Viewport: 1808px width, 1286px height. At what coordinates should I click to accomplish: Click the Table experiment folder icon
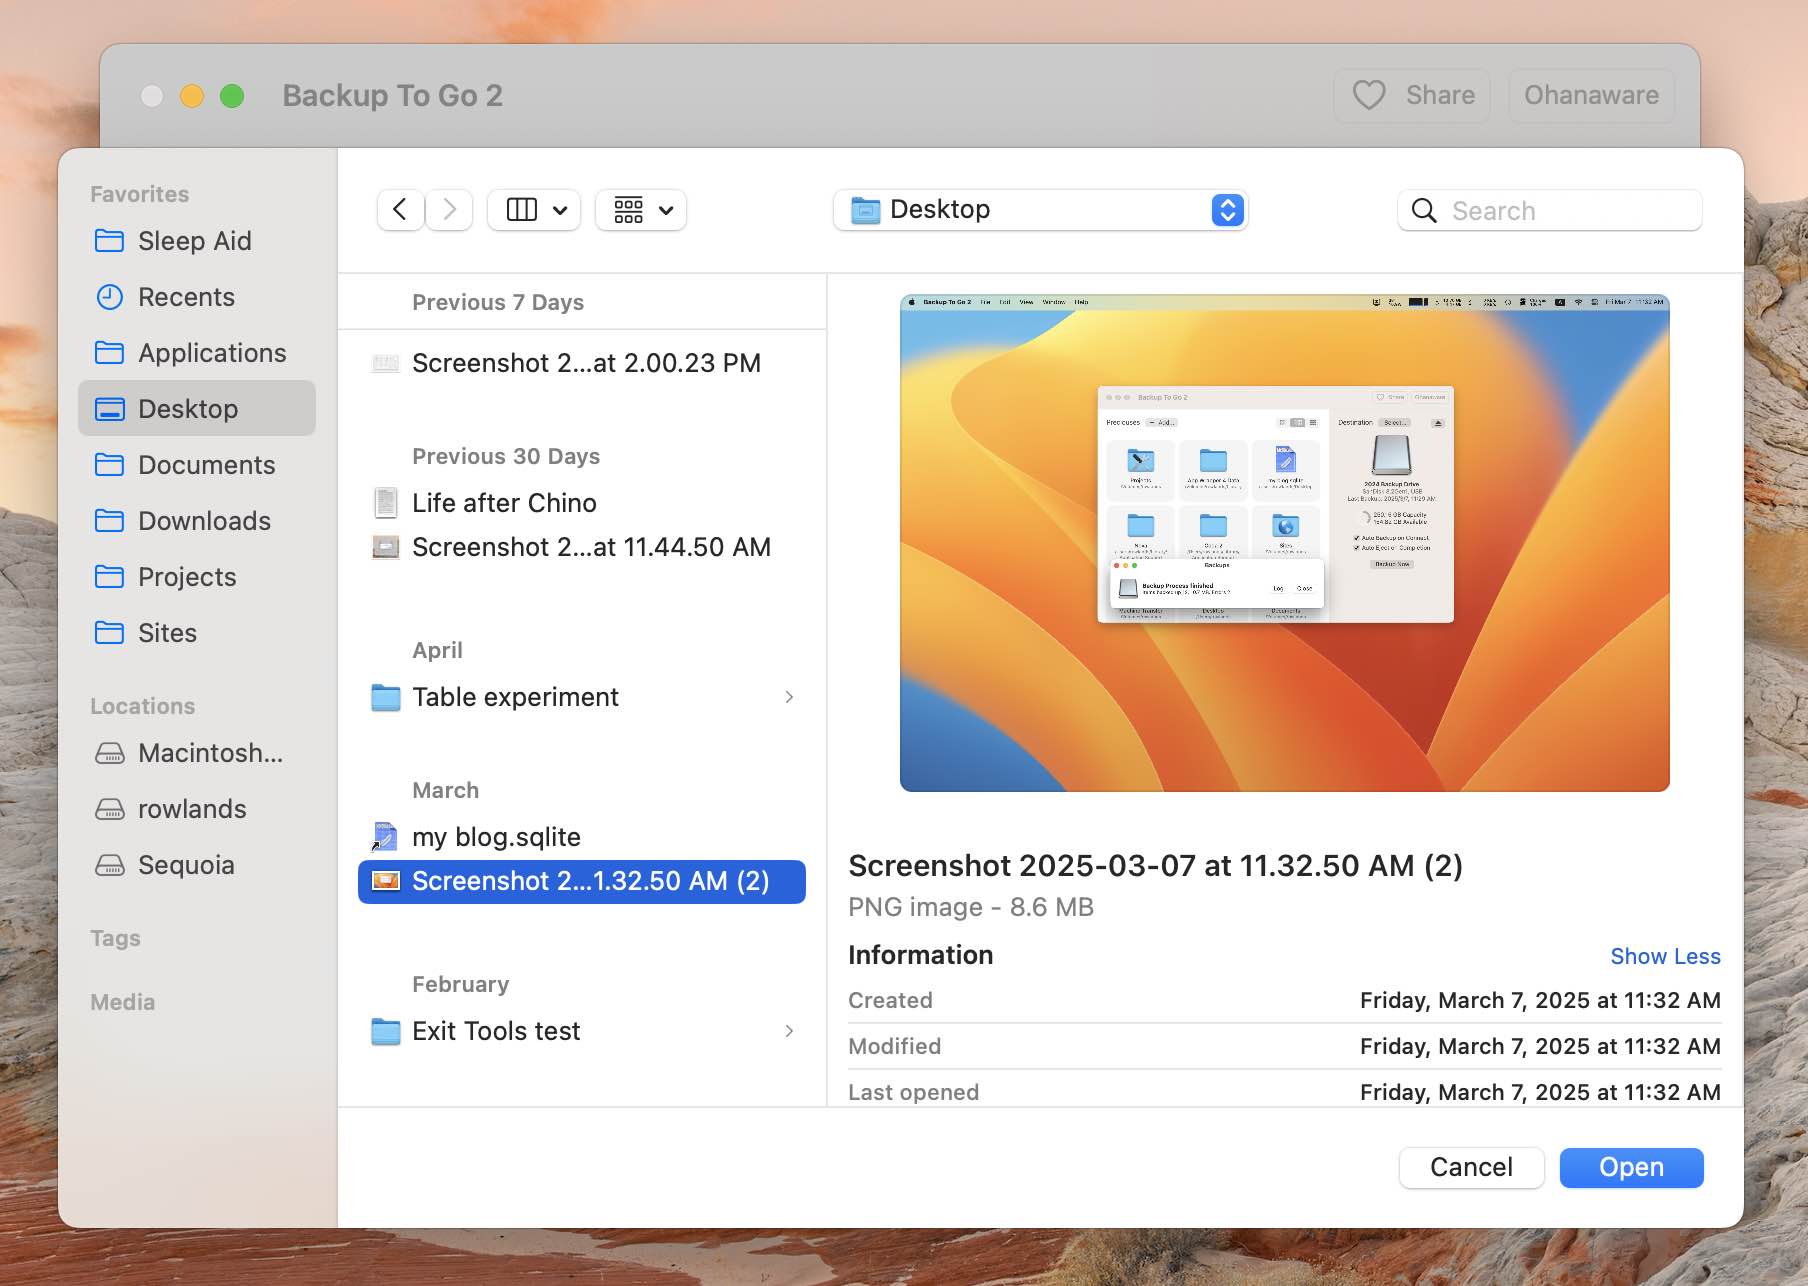(x=386, y=697)
